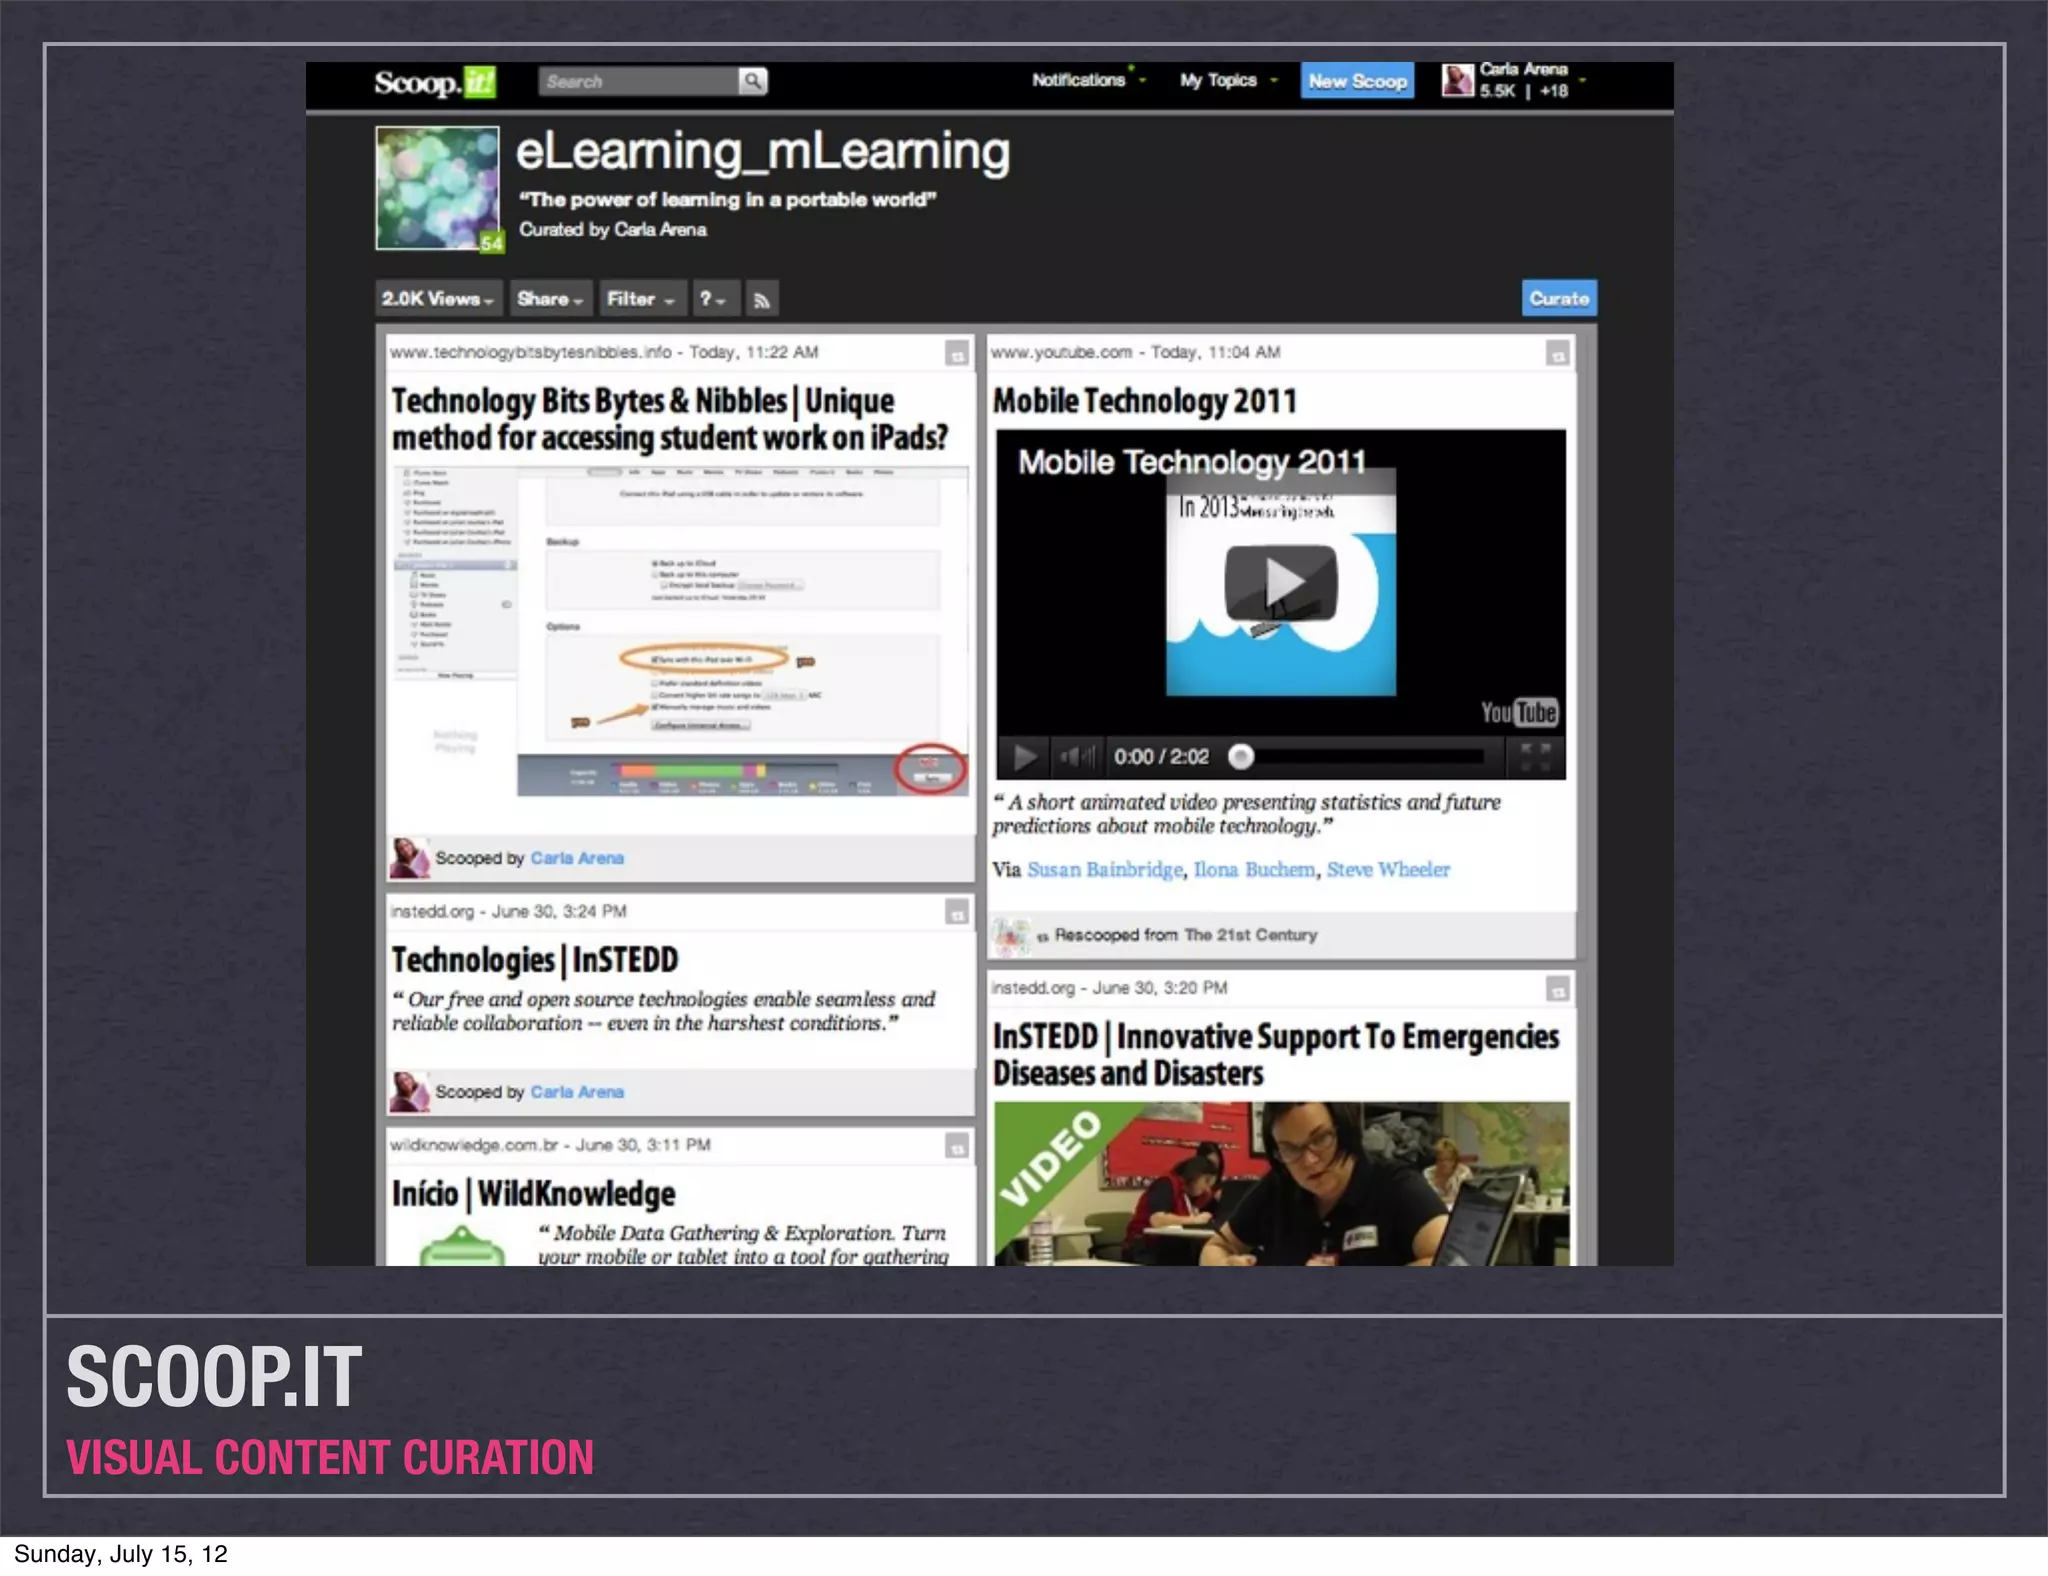Click the Scoop.it logo
The image size is (2048, 1576).
(435, 82)
